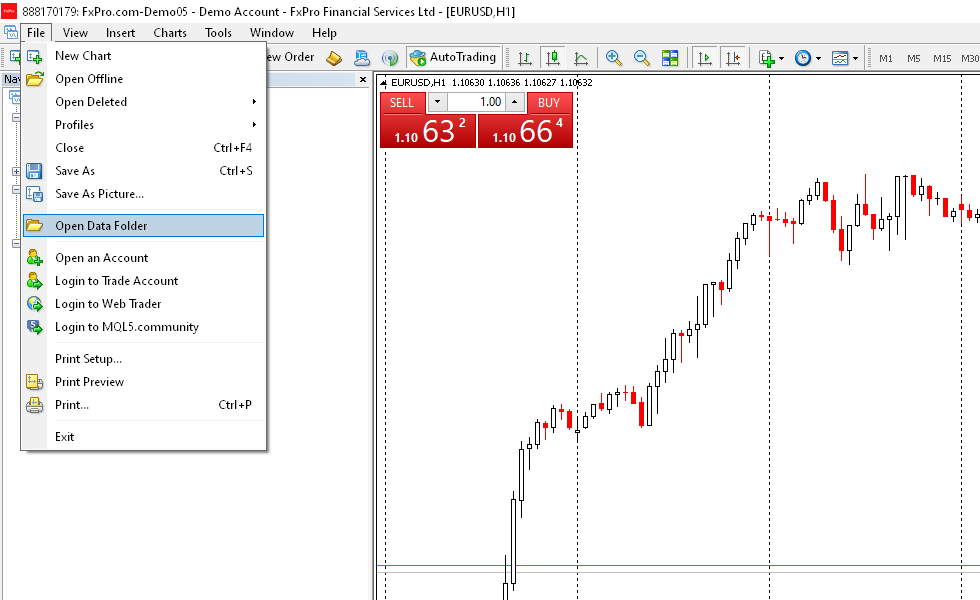
Task: Switch to line chart icon
Action: [581, 58]
